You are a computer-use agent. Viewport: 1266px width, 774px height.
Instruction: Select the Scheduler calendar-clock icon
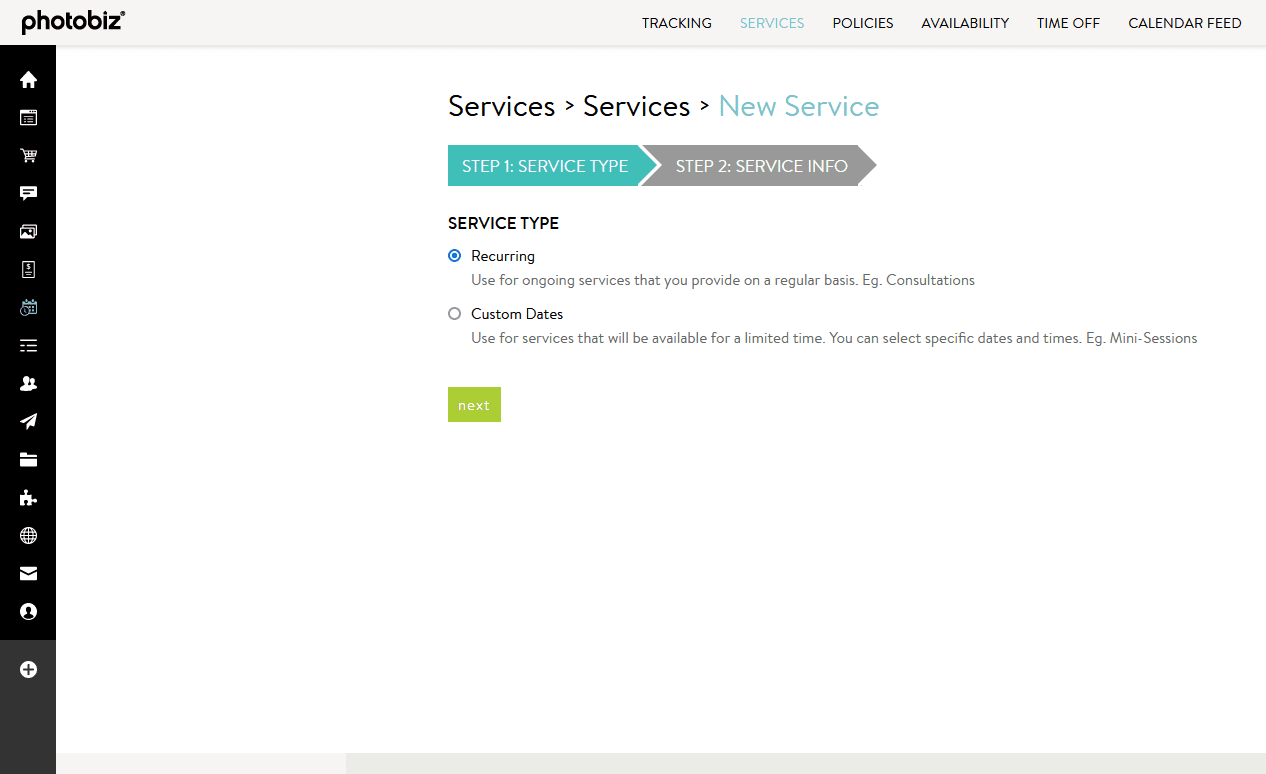pos(28,307)
